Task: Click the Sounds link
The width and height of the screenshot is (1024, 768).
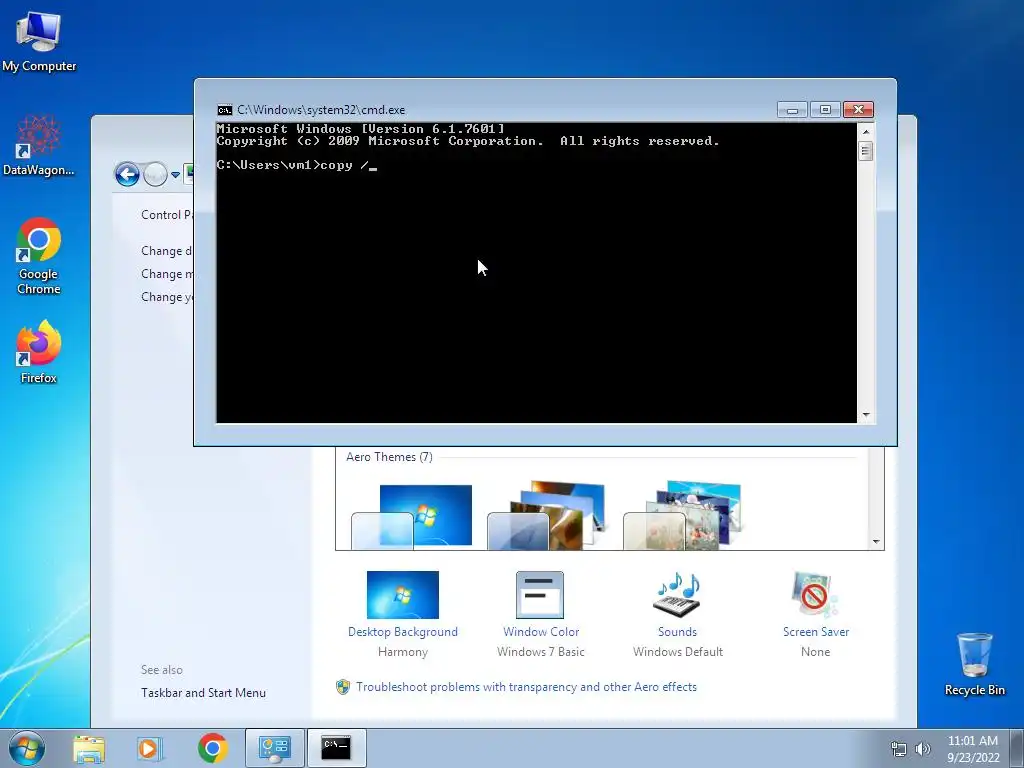Action: point(677,632)
